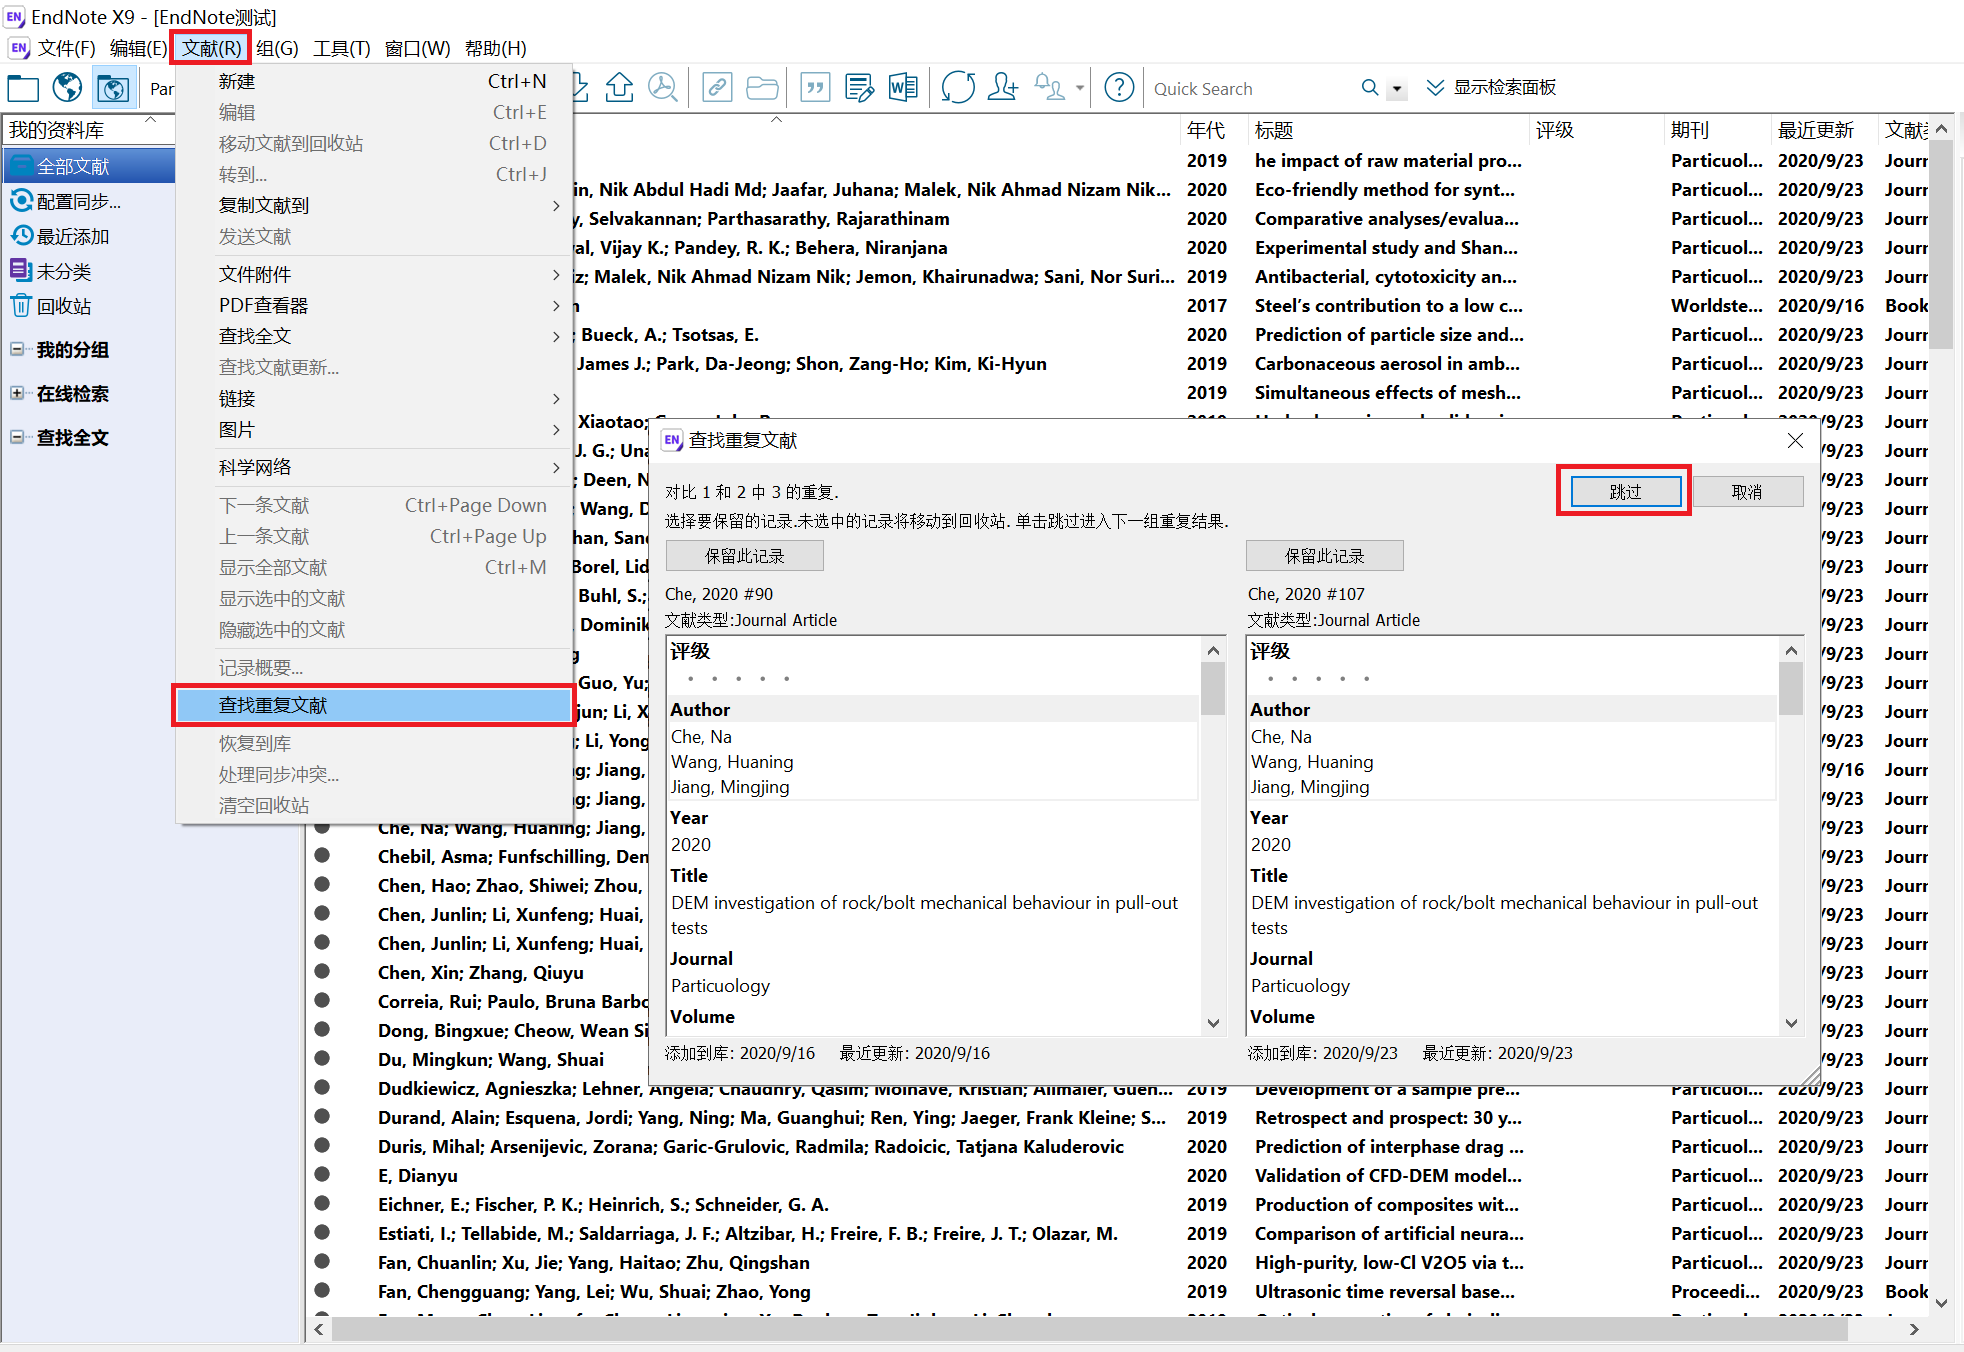
Task: Expand 图片 submenu
Action: coord(374,430)
